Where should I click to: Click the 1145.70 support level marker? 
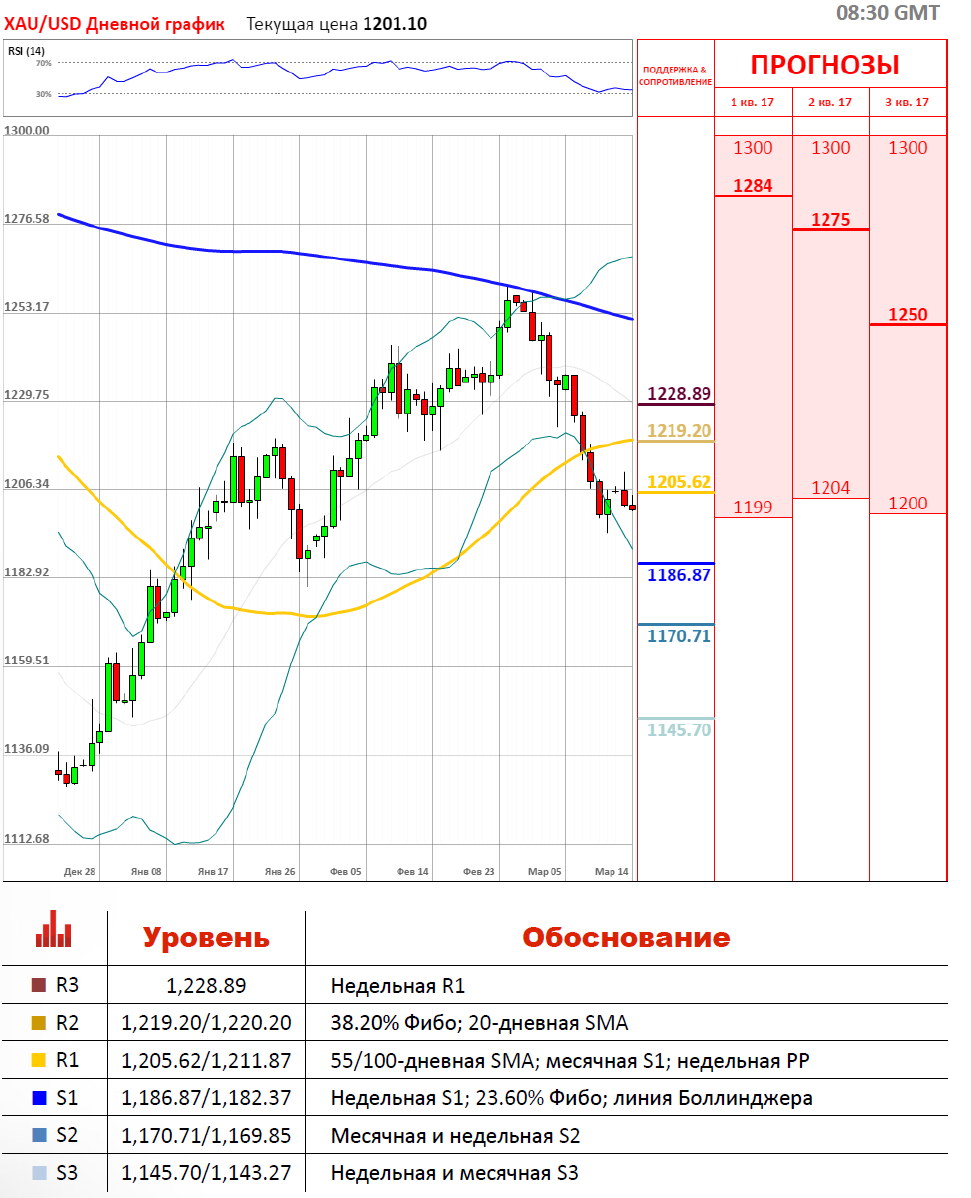click(x=679, y=730)
